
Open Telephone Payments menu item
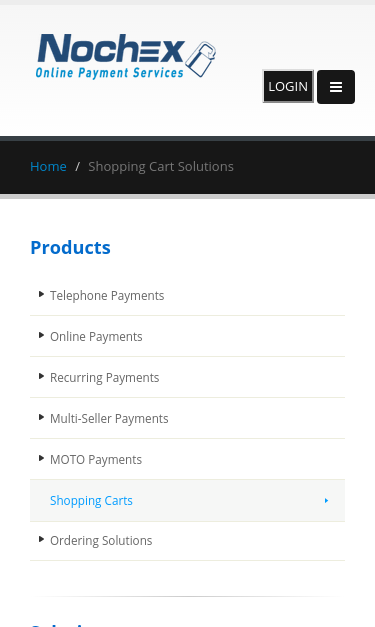tap(107, 296)
